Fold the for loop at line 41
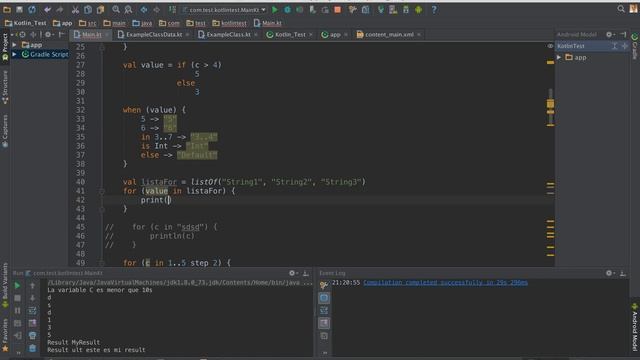The width and height of the screenshot is (640, 360). click(102, 191)
